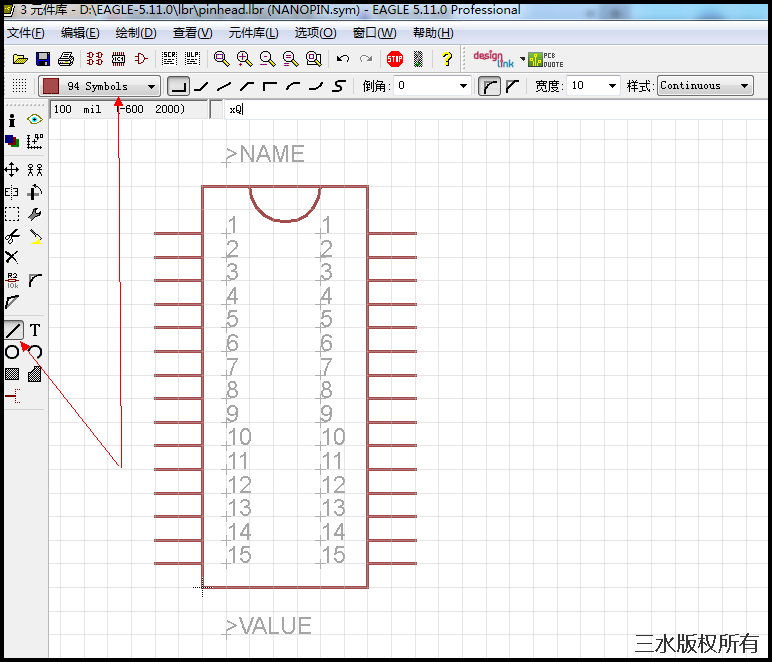Select the arc wire bend style
Viewport: 772px width, 662px height.
(x=293, y=86)
